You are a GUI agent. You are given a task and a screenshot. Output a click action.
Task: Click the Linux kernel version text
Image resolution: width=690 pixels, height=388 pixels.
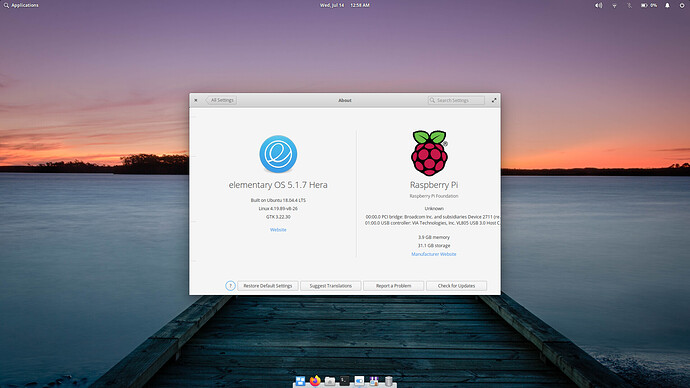click(x=278, y=209)
